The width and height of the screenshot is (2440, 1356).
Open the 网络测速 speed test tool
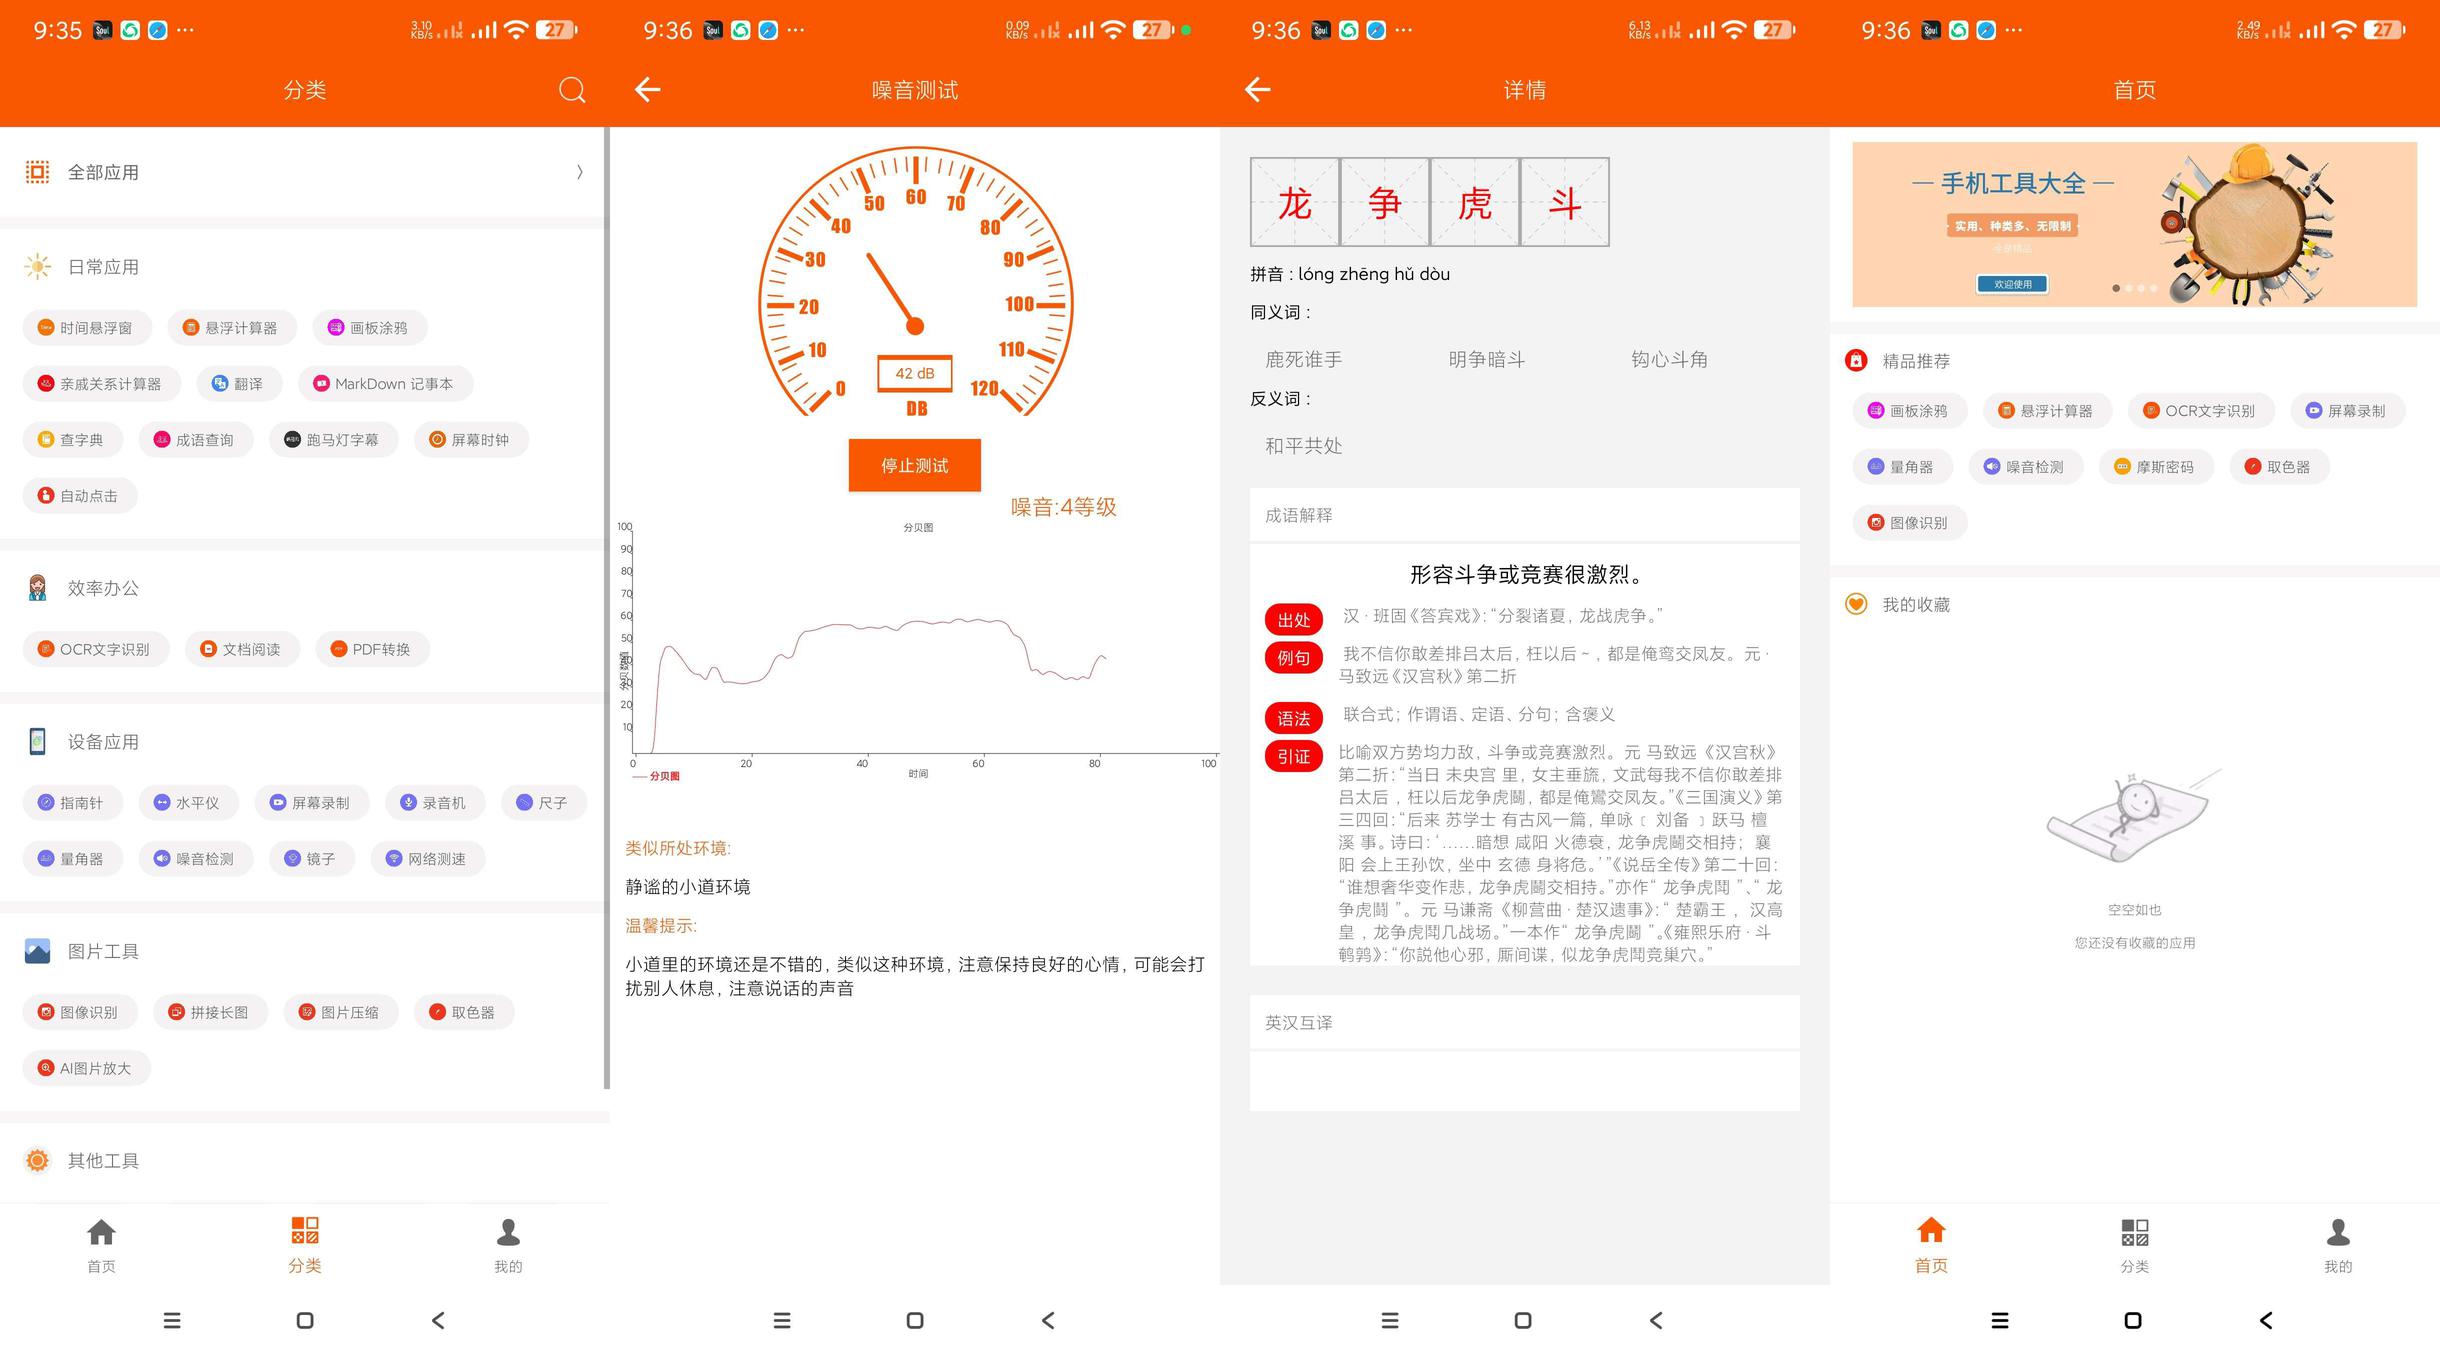pyautogui.click(x=427, y=859)
